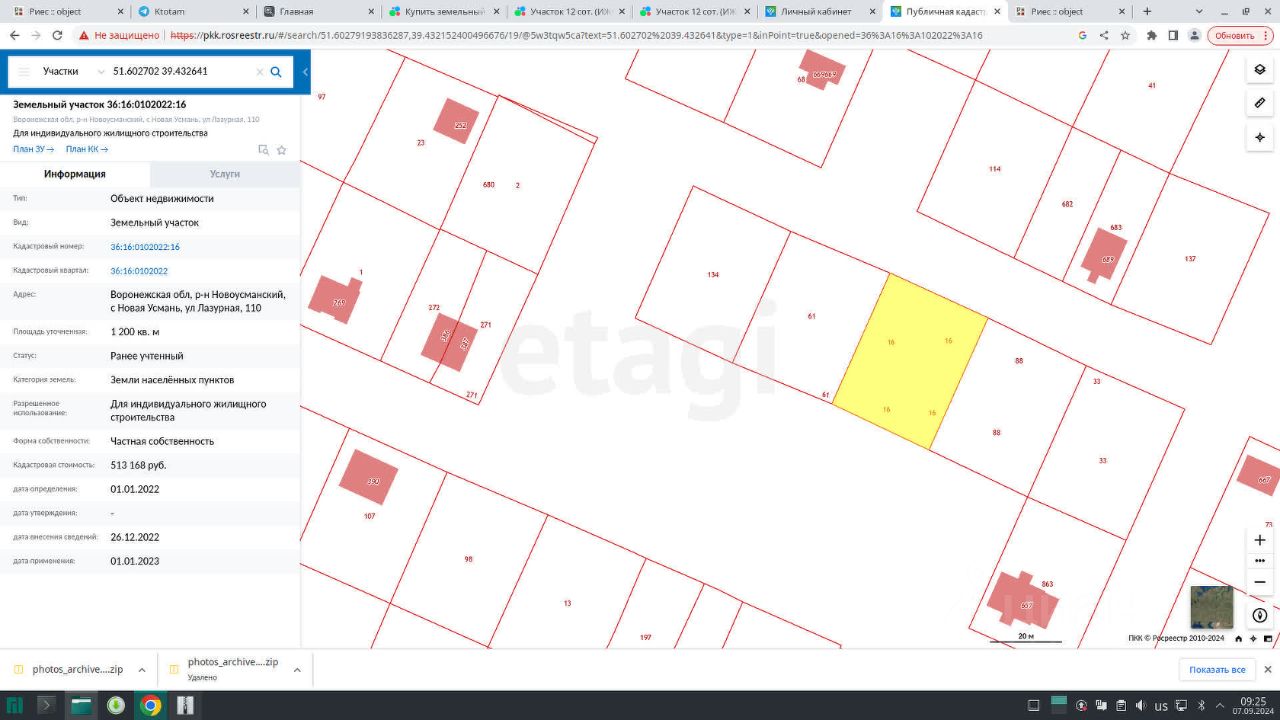The width and height of the screenshot is (1280, 720).
Task: Open the tab search dropdown arrow
Action: click(1199, 12)
